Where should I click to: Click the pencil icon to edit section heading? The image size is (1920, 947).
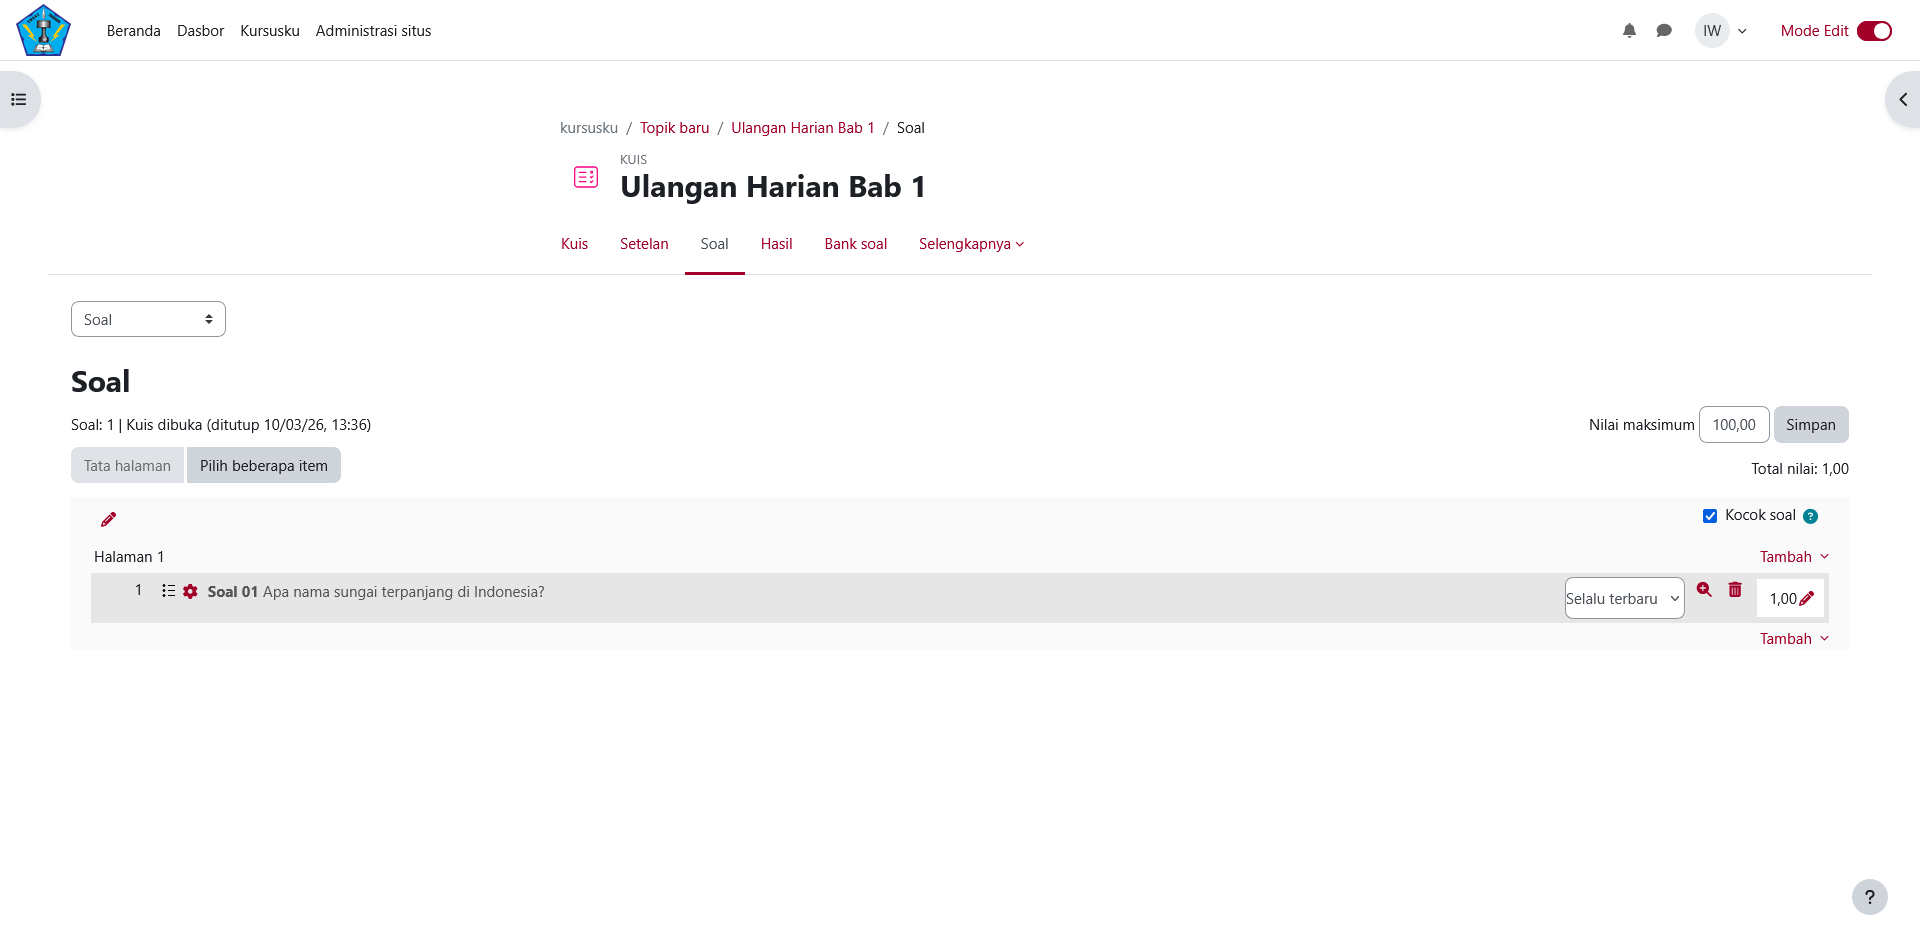(x=108, y=519)
